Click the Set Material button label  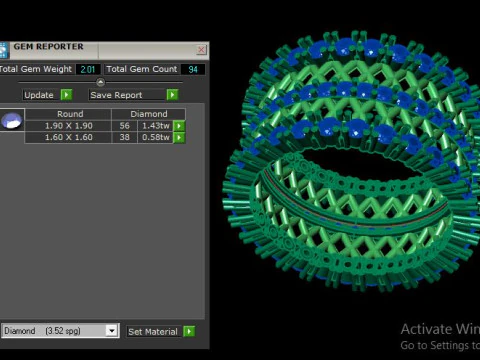coord(153,332)
